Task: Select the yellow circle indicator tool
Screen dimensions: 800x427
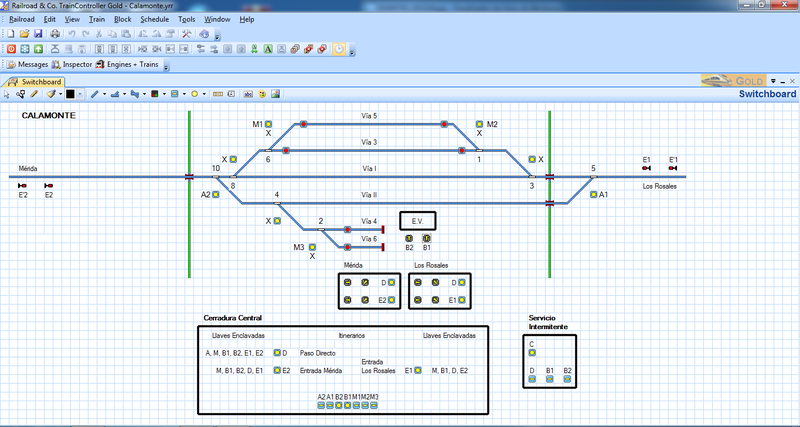Action: coord(194,94)
